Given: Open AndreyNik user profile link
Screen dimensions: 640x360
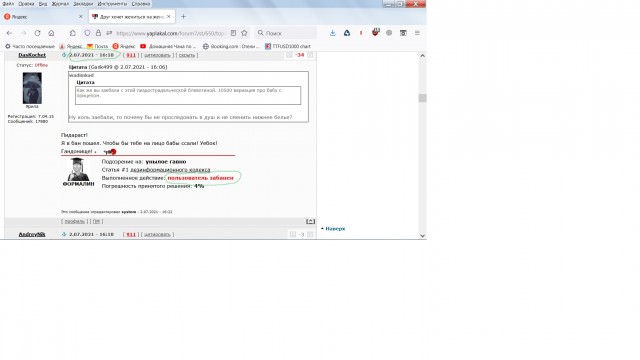Looking at the screenshot, I should (x=32, y=235).
